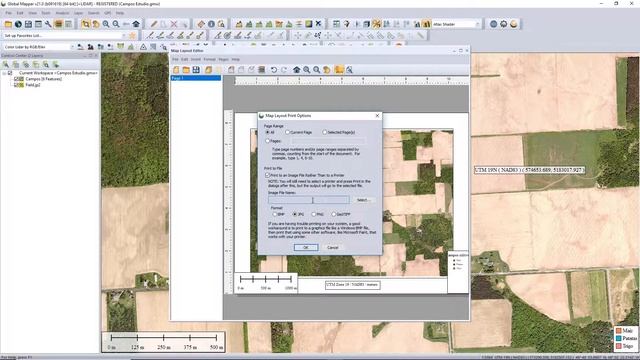This screenshot has width=640, height=360.
Task: Click Redo in Map Layout Editor toolbar
Action: [284, 70]
